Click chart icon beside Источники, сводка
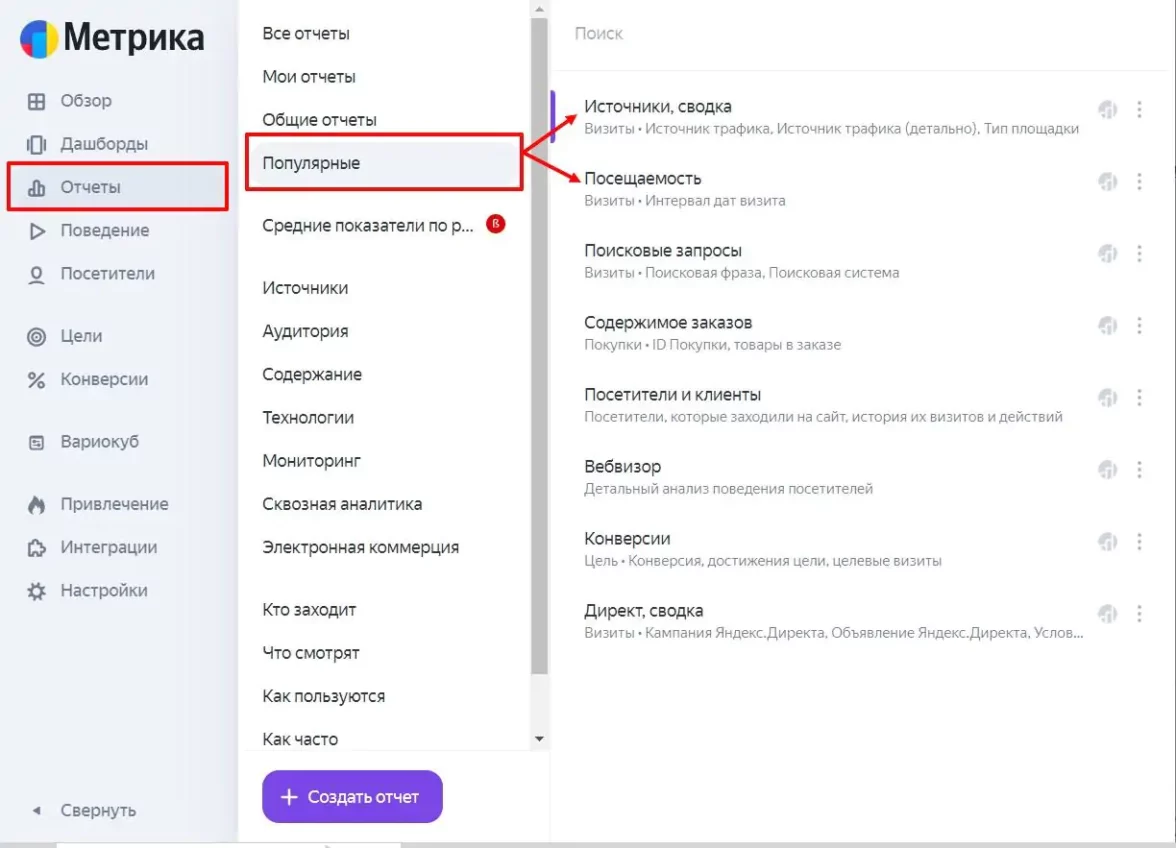This screenshot has height=848, width=1176. pos(1107,109)
